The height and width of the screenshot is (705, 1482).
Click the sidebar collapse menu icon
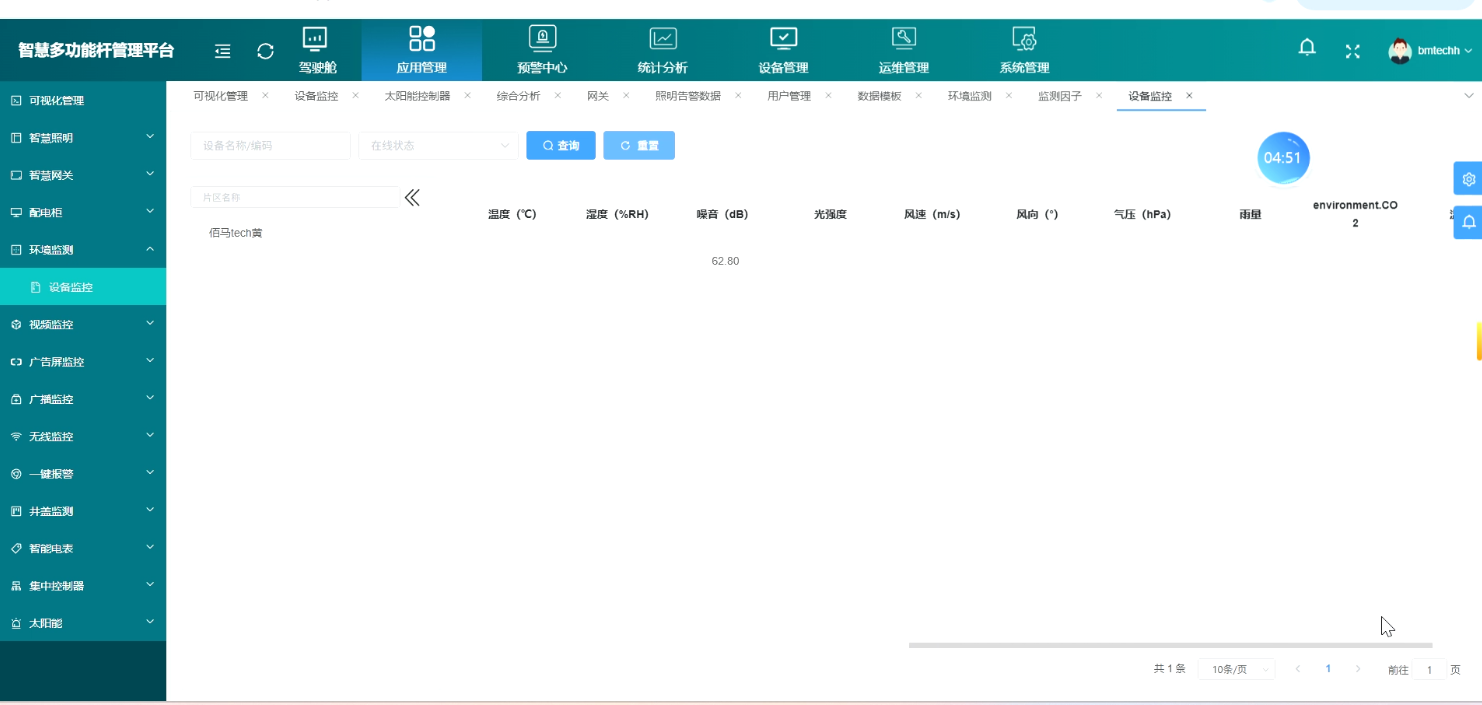223,51
